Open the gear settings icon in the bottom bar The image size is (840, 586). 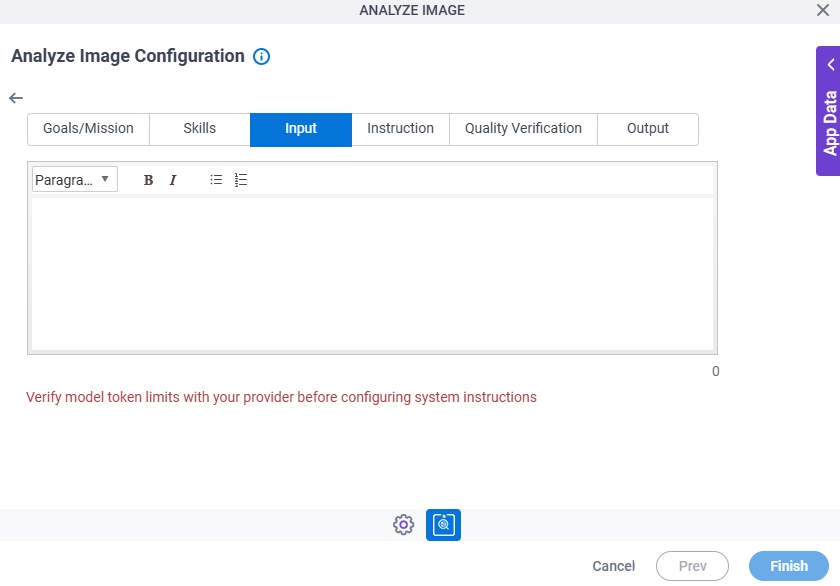pyautogui.click(x=403, y=525)
